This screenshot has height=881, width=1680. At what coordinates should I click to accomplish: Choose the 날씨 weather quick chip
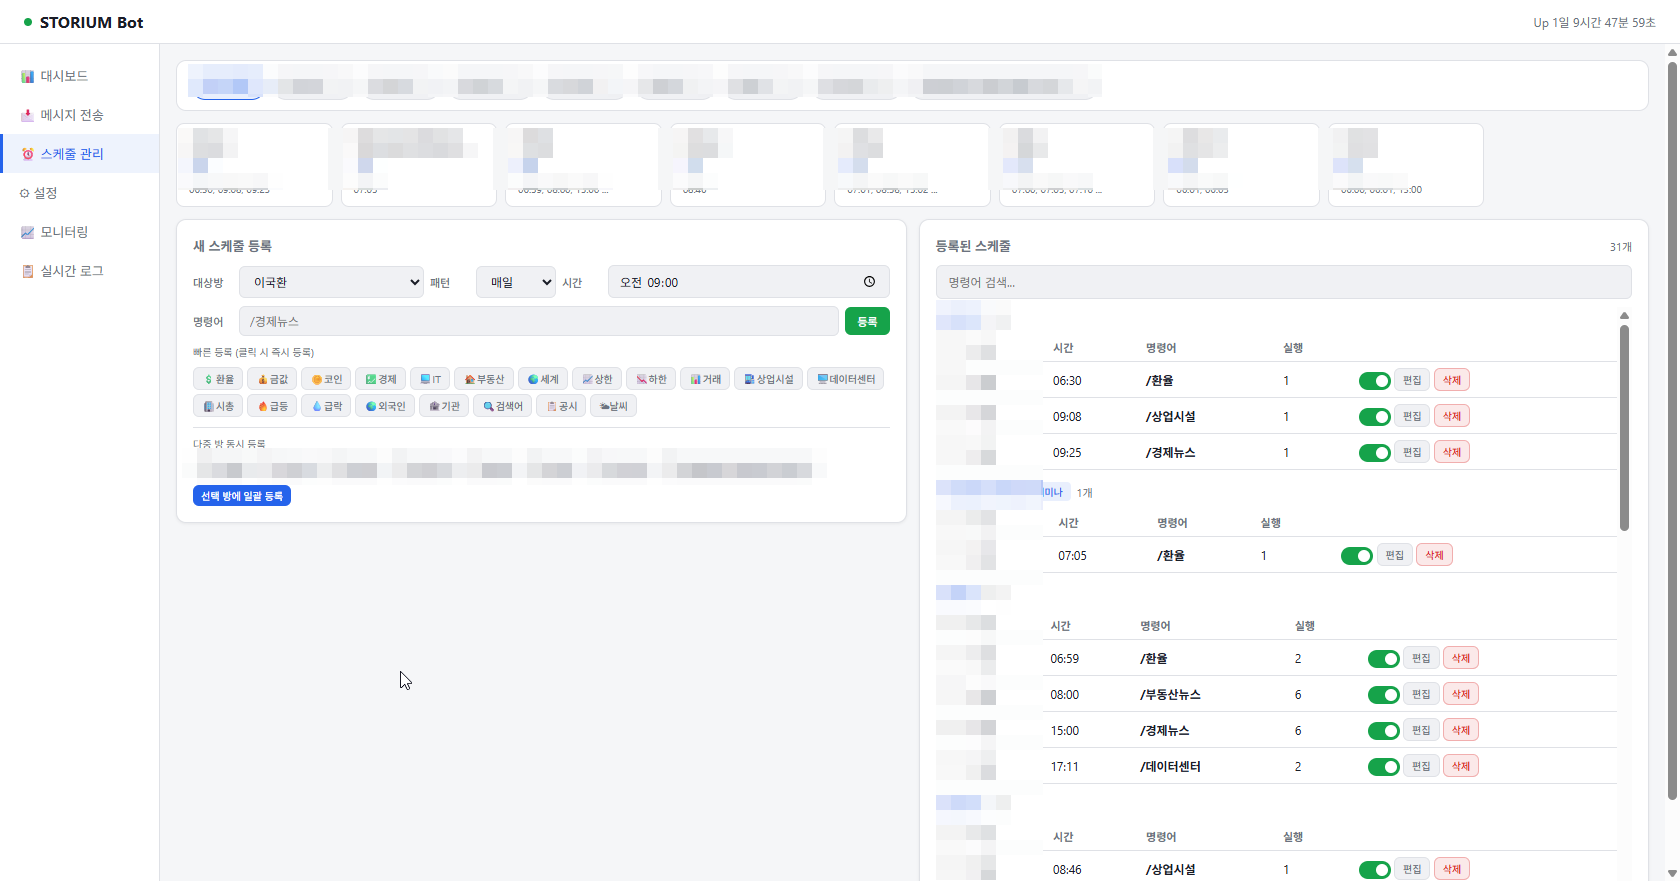pos(613,406)
